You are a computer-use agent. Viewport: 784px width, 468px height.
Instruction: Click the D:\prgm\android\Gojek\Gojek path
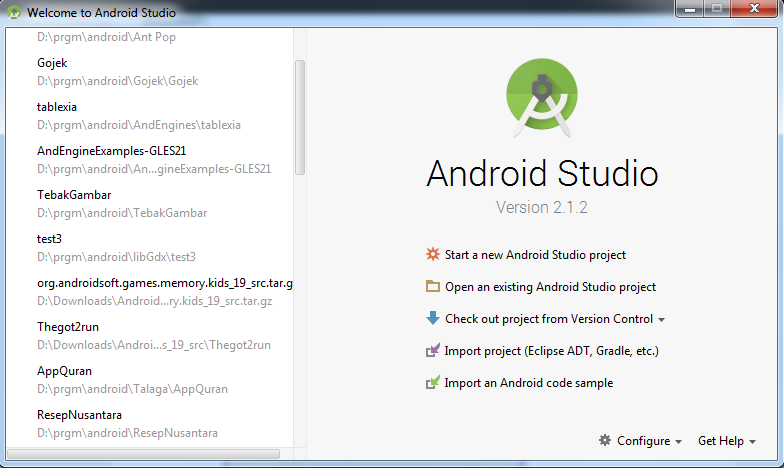pyautogui.click(x=118, y=81)
